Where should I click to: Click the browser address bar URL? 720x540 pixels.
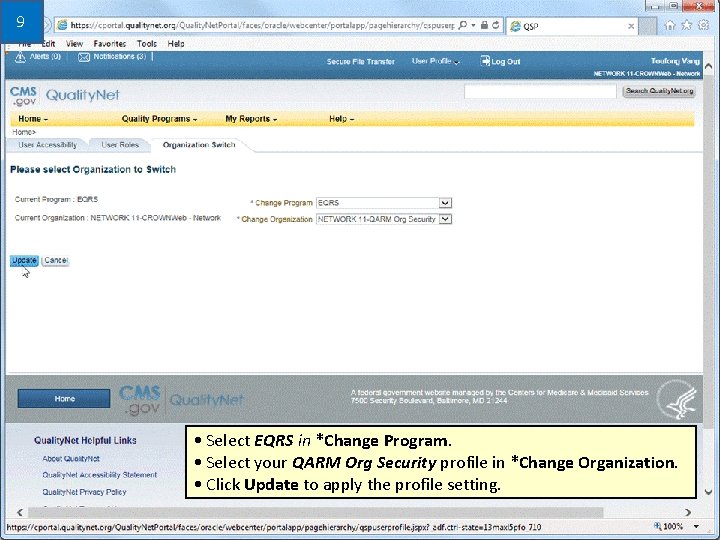262,25
